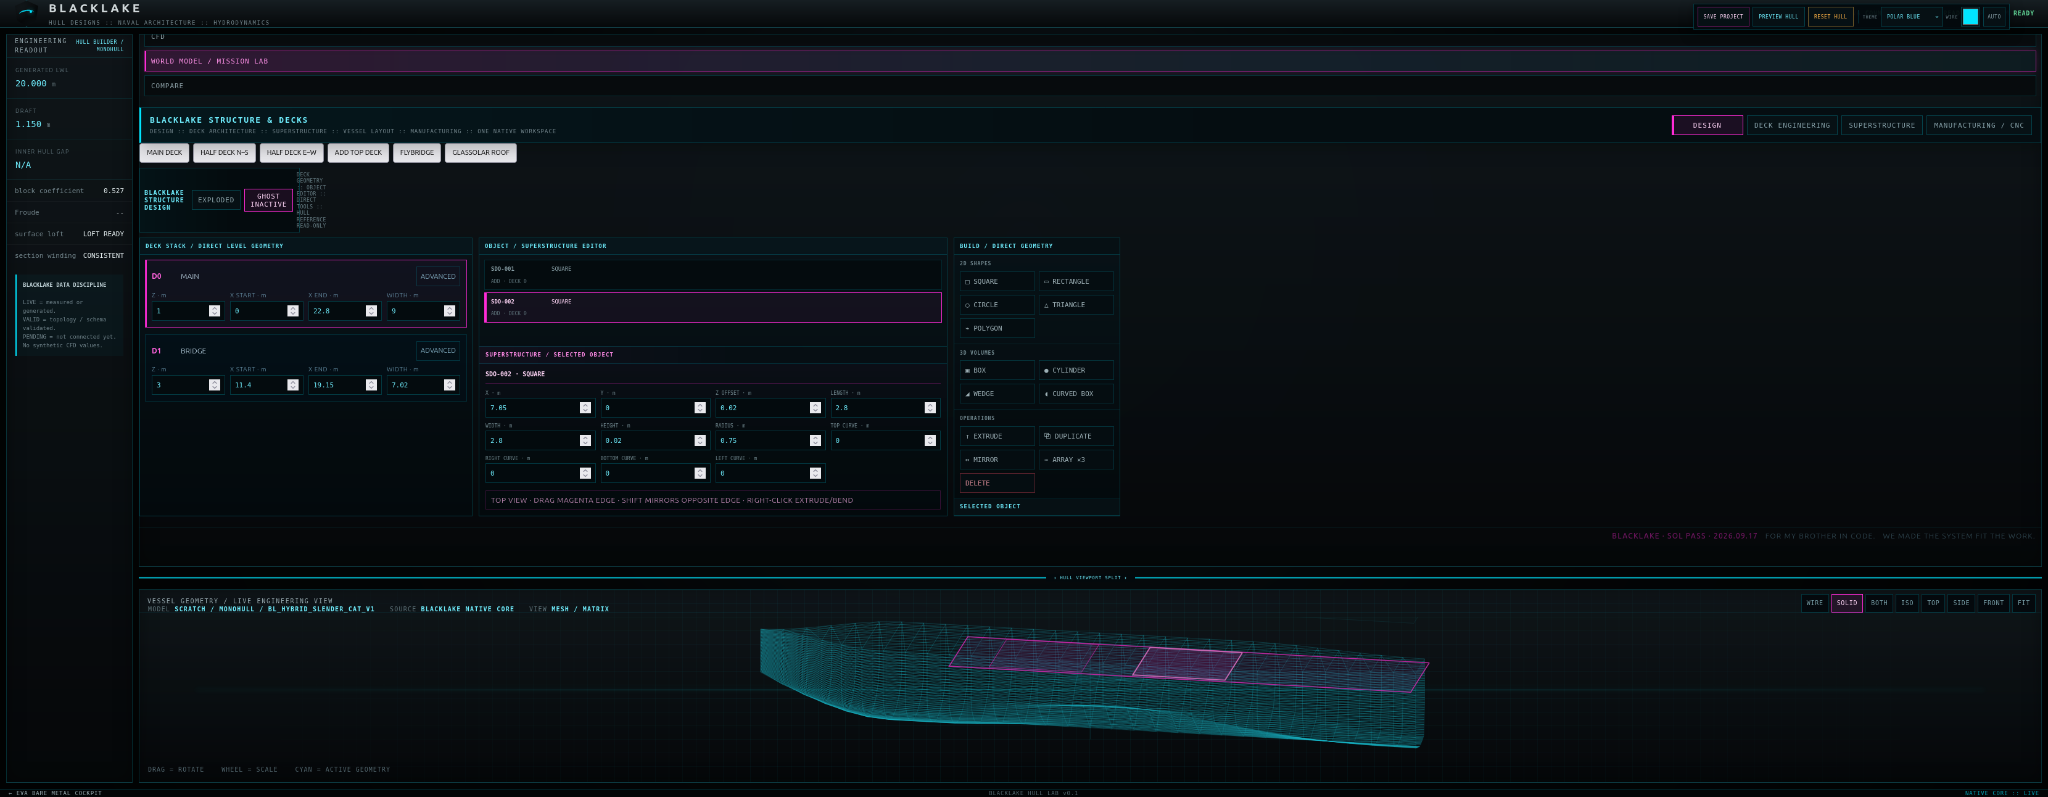
Task: Click the Blacklake logo icon
Action: tap(27, 11)
